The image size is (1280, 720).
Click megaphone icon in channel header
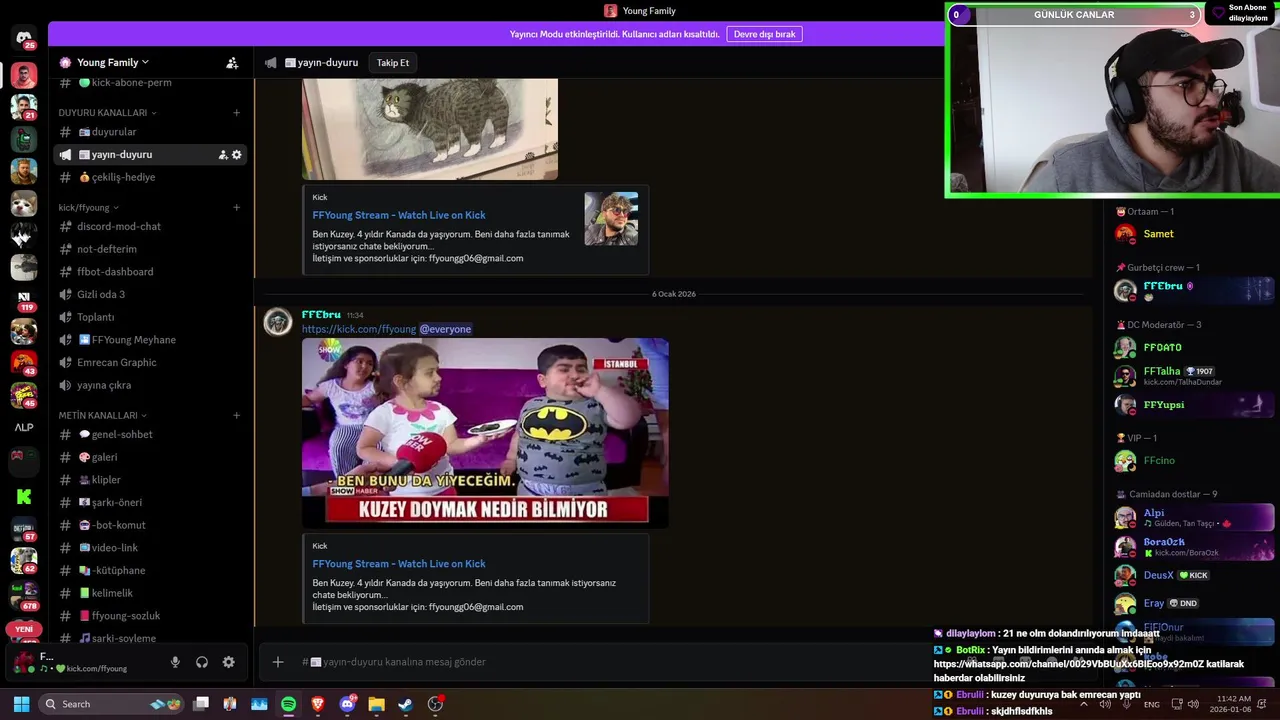coord(270,62)
